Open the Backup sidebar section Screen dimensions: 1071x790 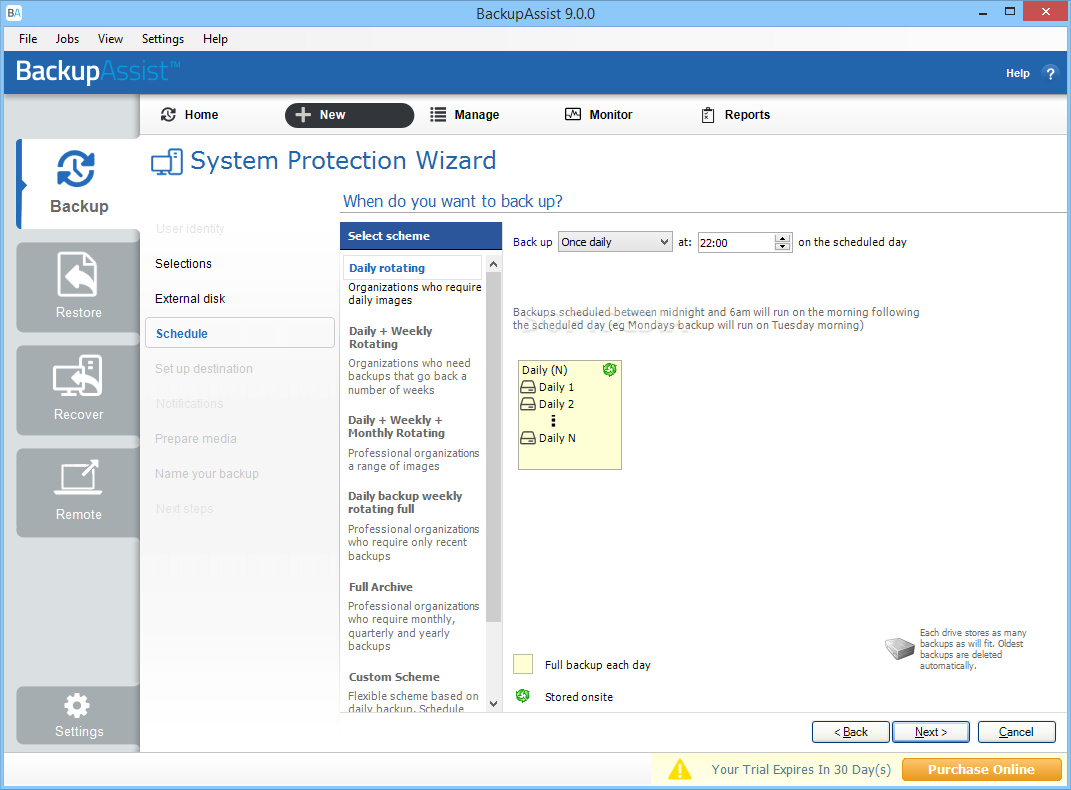[x=79, y=183]
